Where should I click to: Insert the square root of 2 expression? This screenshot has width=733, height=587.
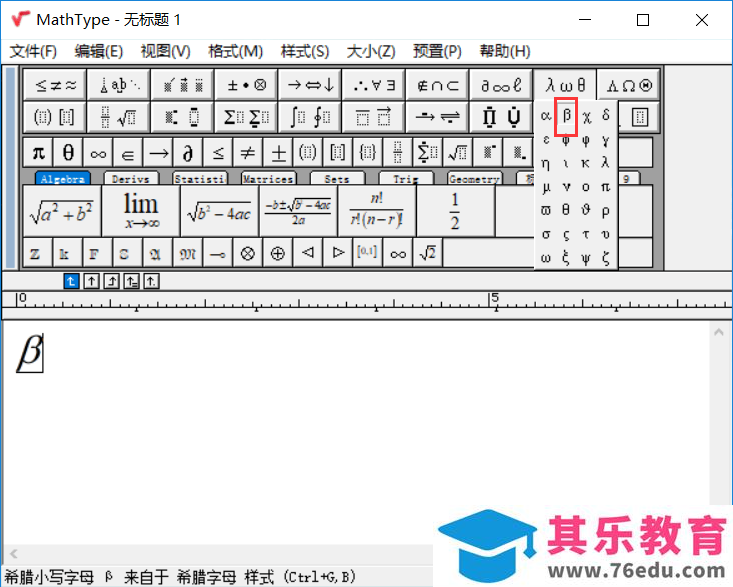click(427, 253)
